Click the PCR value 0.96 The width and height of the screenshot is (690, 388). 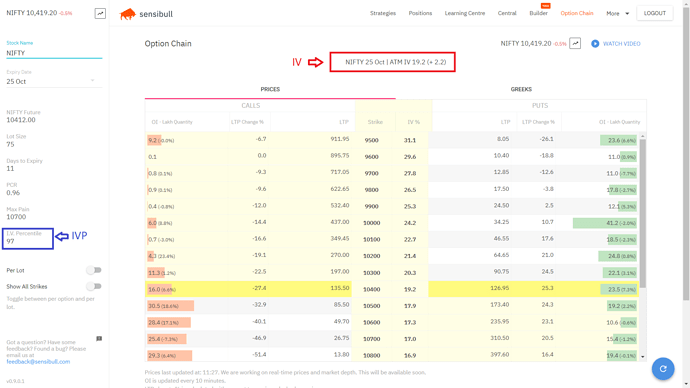coord(13,193)
